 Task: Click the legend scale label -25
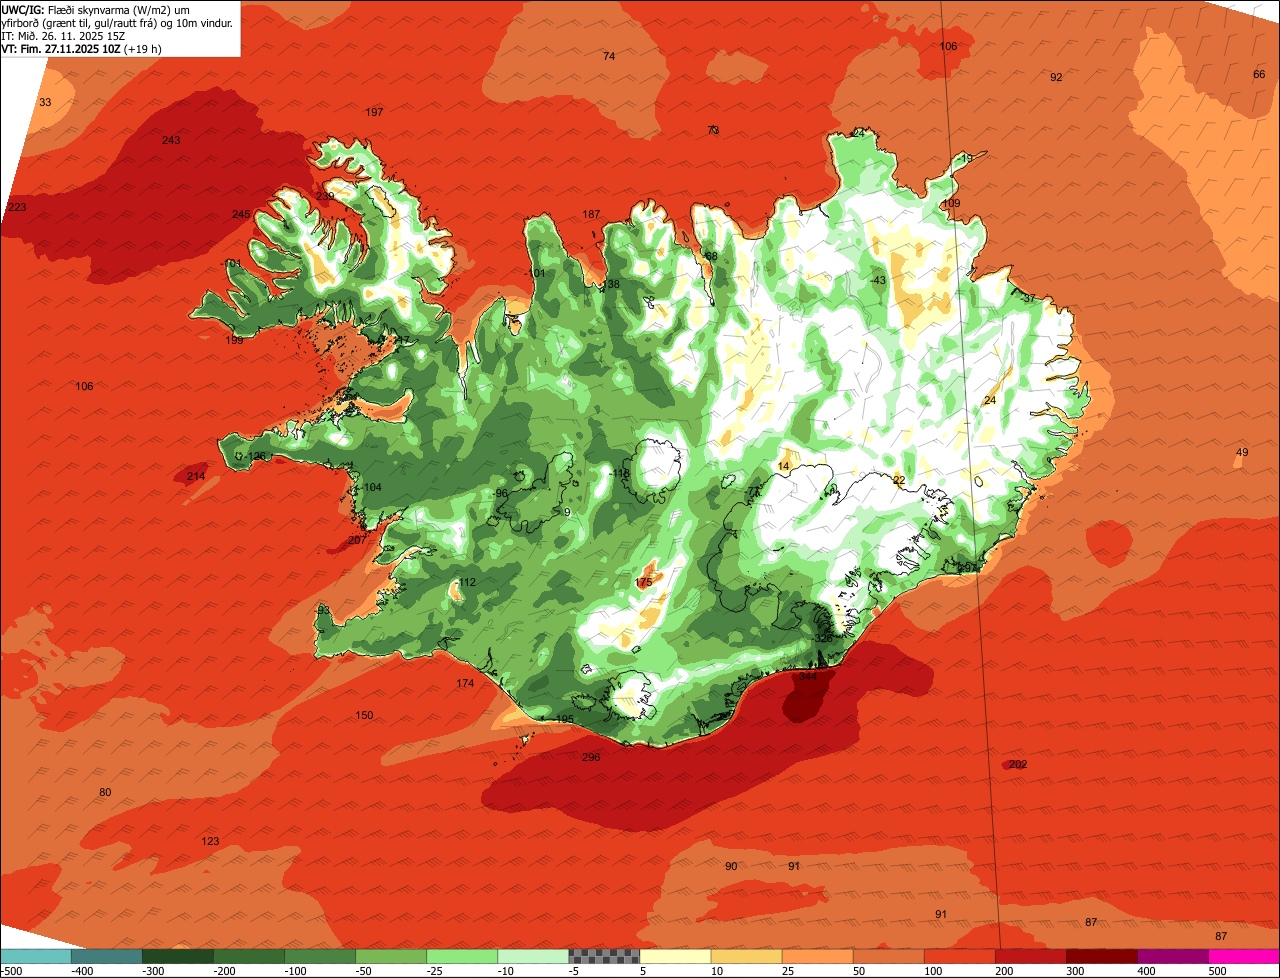[x=436, y=971]
